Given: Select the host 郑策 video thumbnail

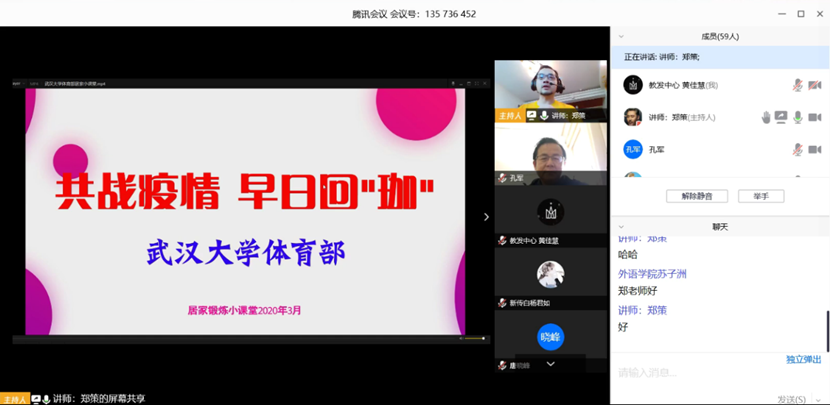Looking at the screenshot, I should (x=551, y=91).
